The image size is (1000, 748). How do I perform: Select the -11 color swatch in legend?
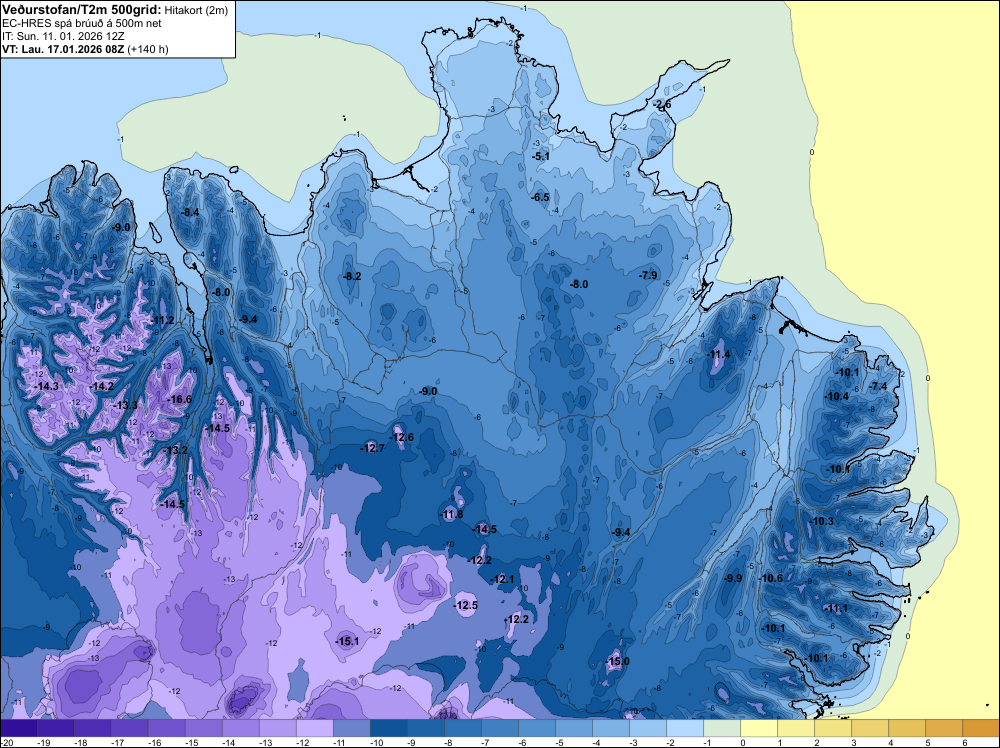pyautogui.click(x=351, y=728)
